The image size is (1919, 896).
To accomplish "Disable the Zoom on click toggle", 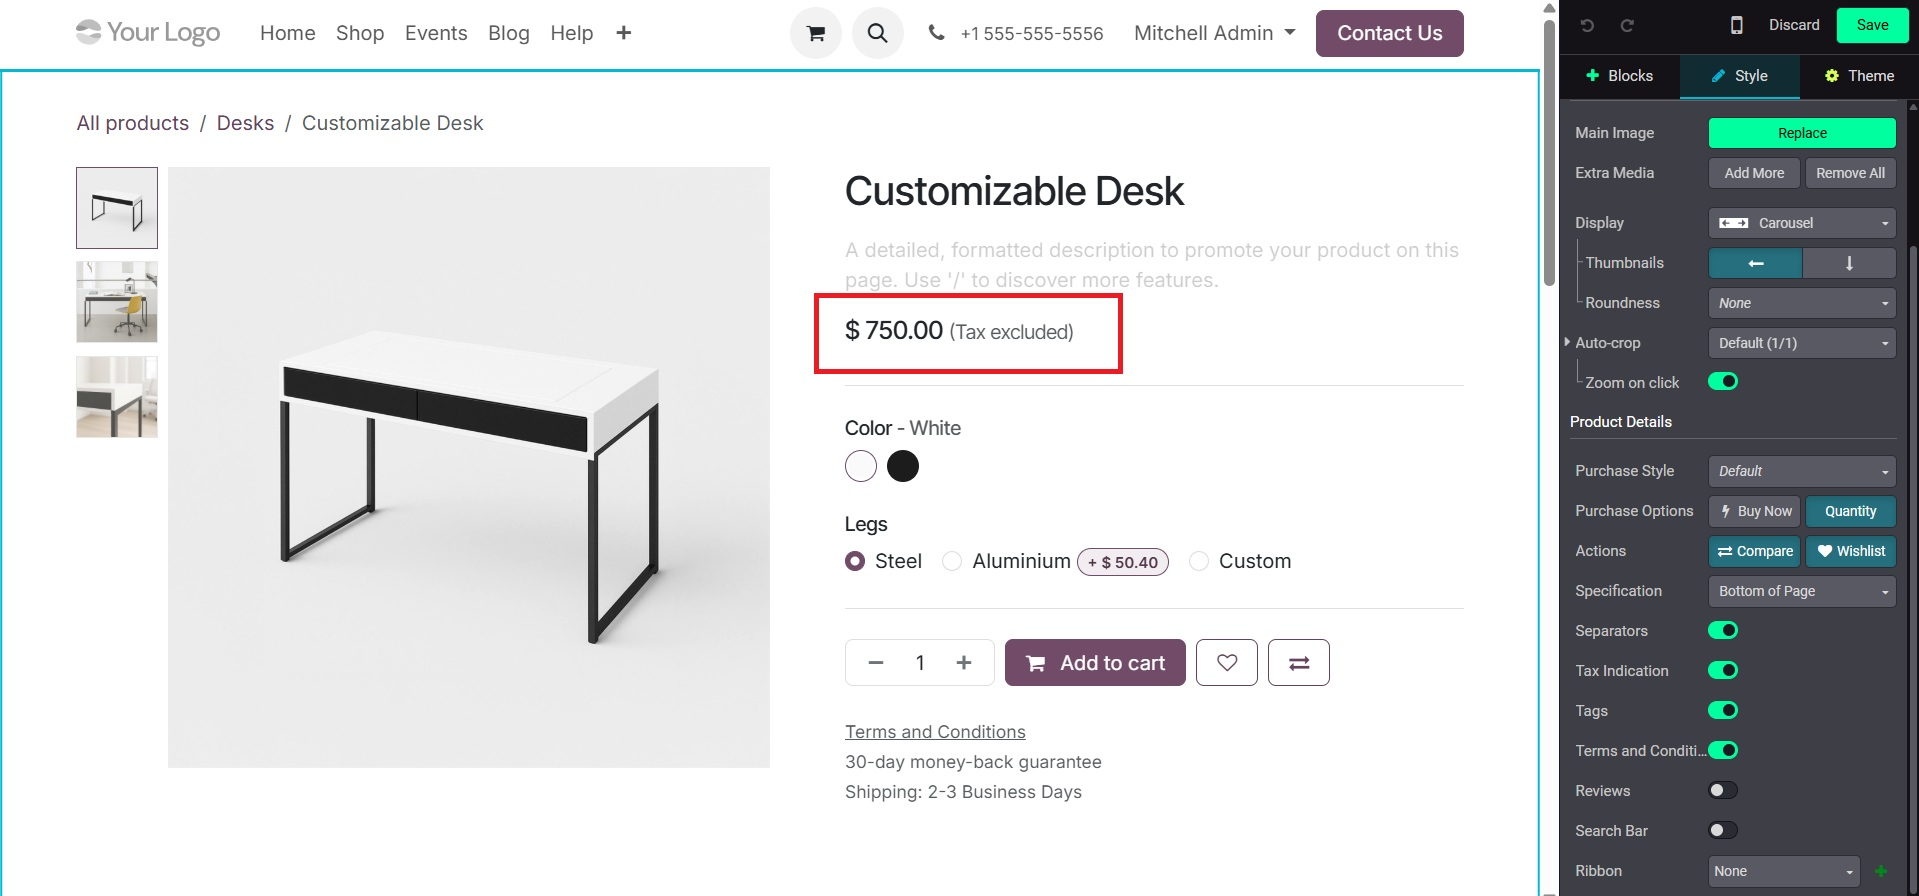I will point(1723,381).
